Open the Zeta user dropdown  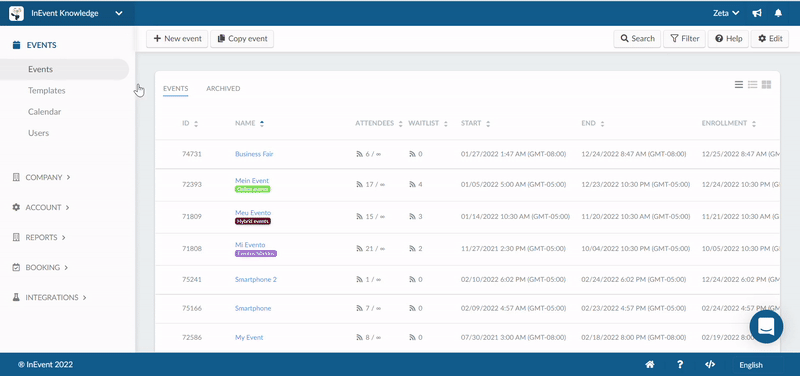coord(726,13)
